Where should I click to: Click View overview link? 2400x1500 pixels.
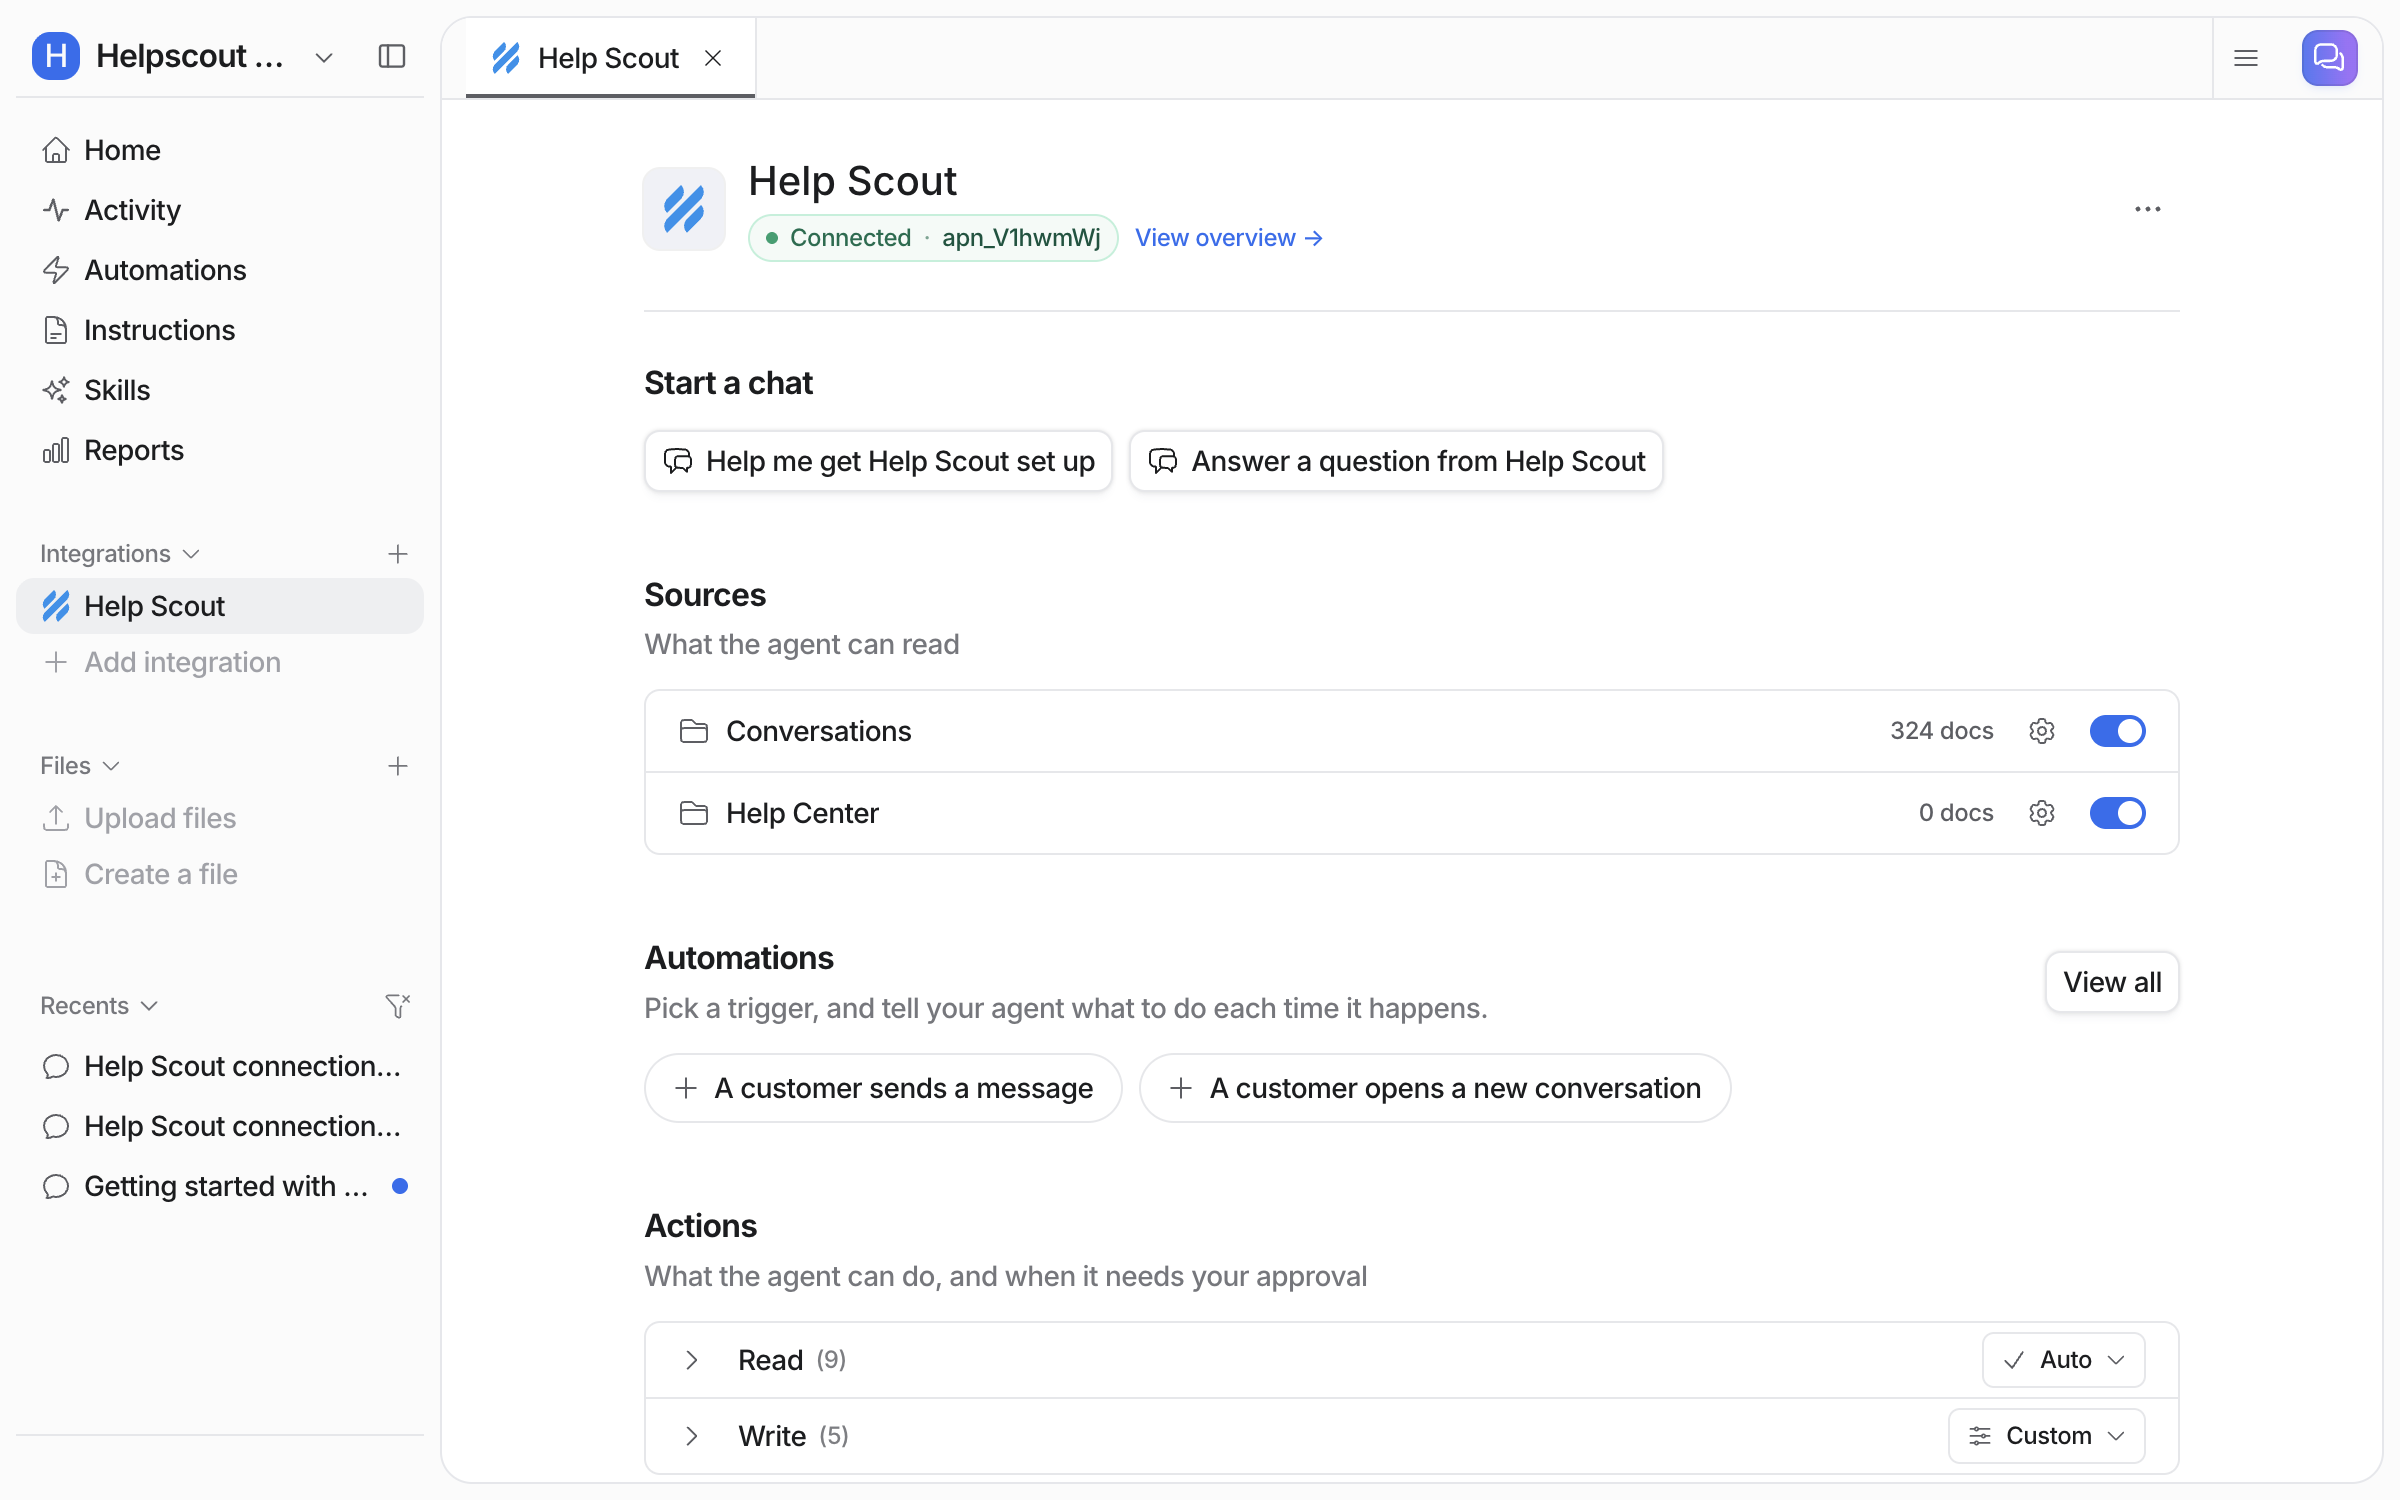coord(1229,238)
